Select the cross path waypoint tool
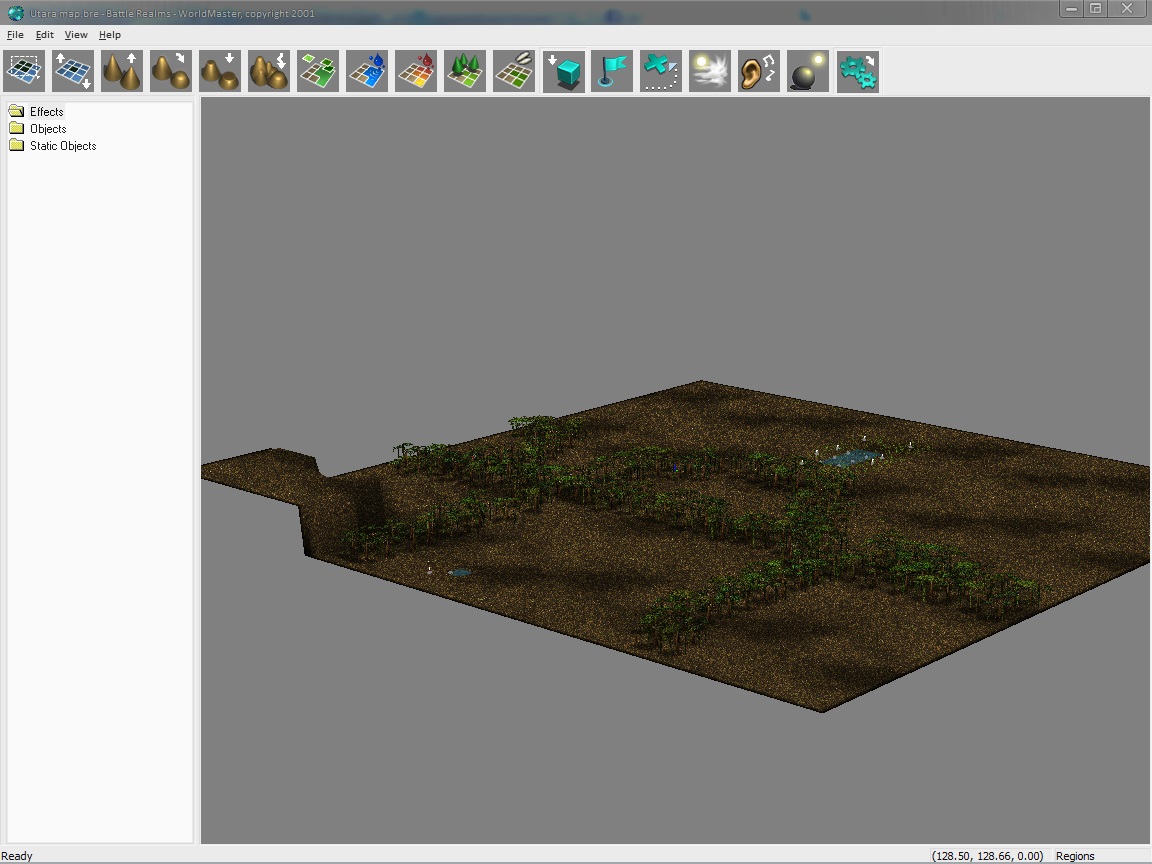This screenshot has width=1152, height=864. tap(661, 71)
